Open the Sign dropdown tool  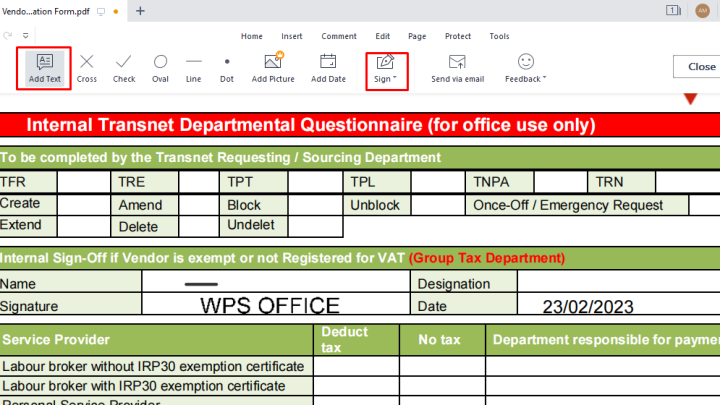click(x=385, y=69)
